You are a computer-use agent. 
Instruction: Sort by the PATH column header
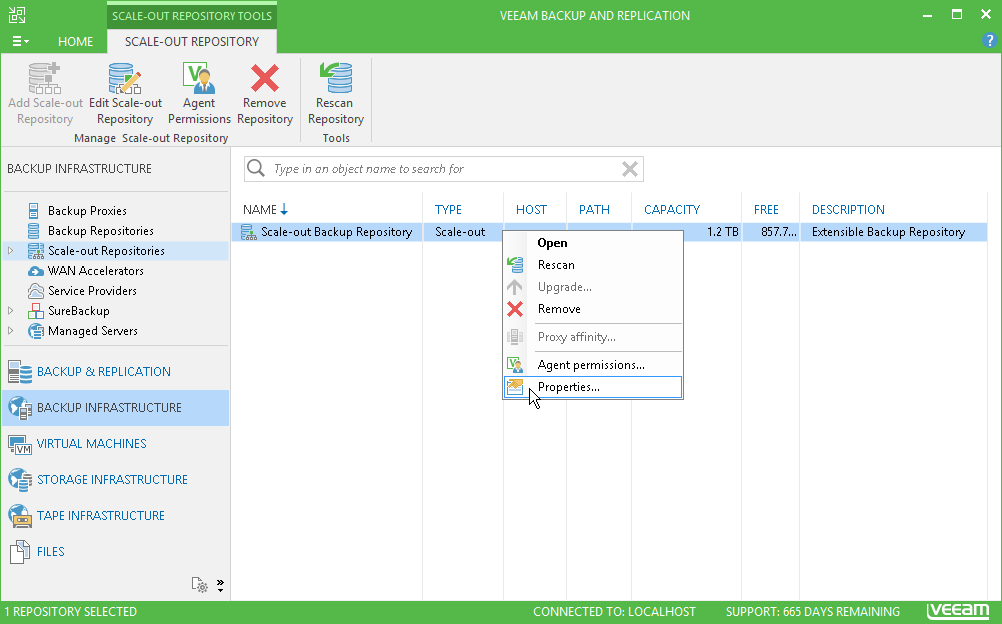pyautogui.click(x=594, y=210)
